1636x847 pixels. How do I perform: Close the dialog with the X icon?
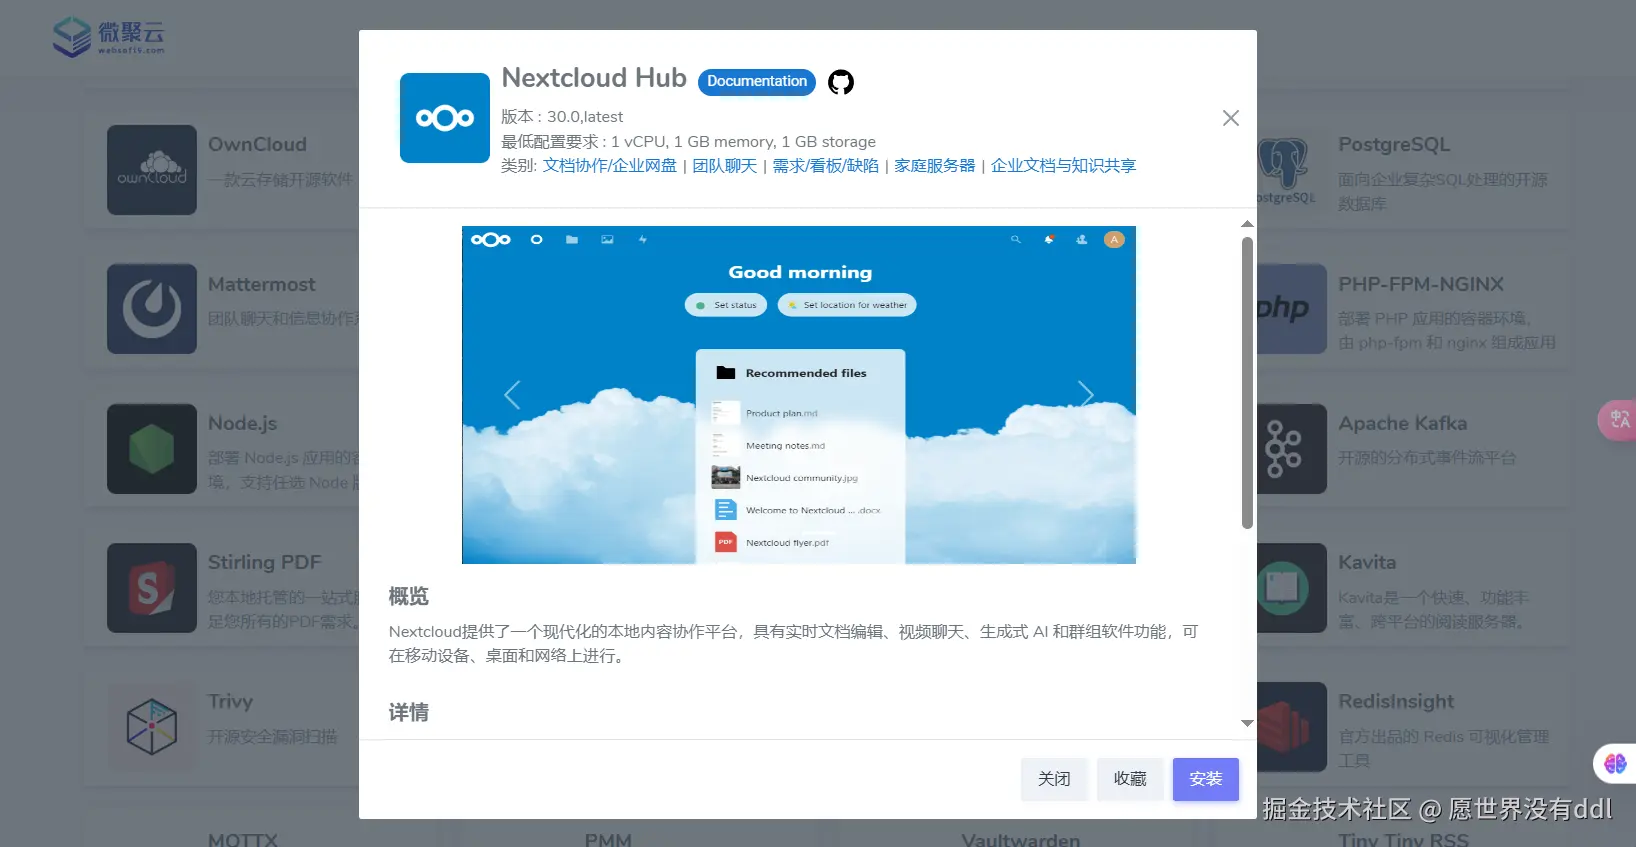click(x=1231, y=118)
